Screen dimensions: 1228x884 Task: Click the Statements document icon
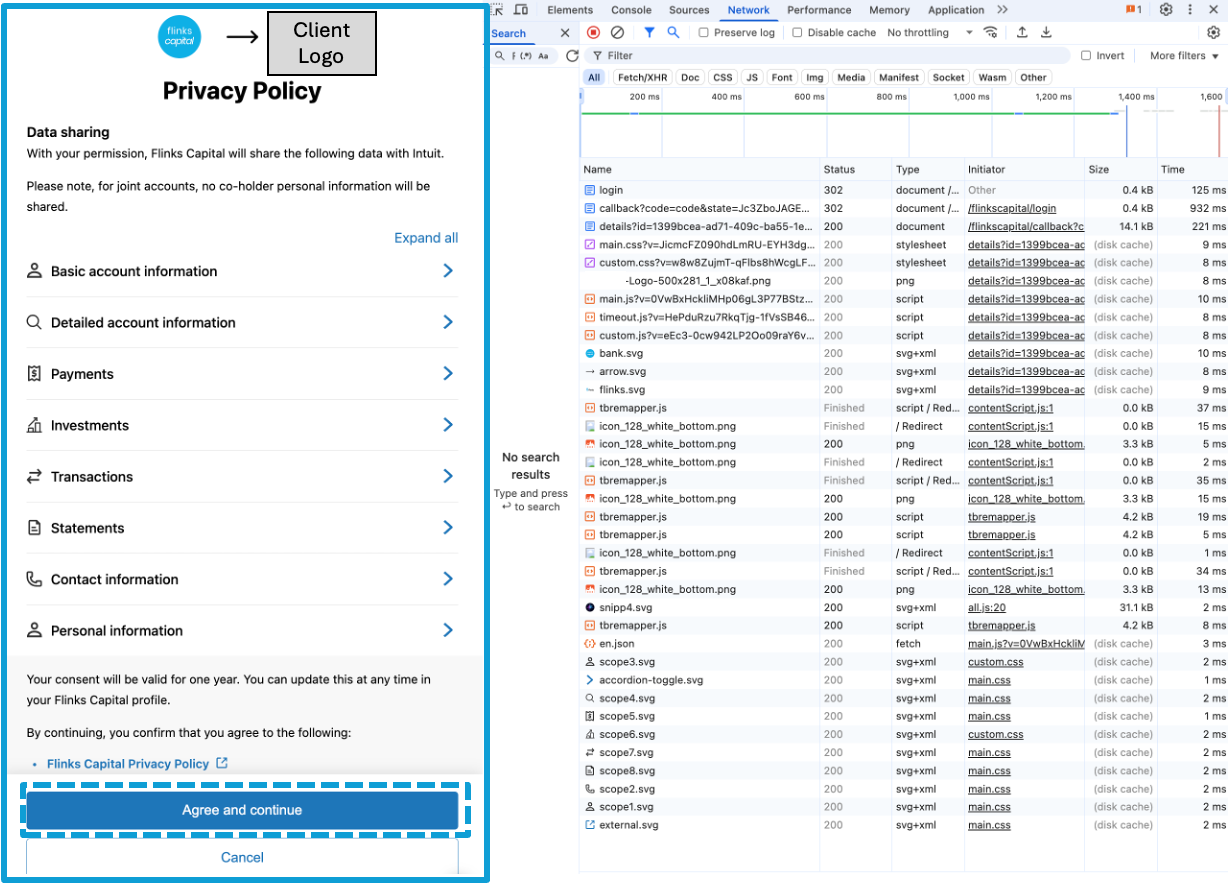click(x=34, y=528)
